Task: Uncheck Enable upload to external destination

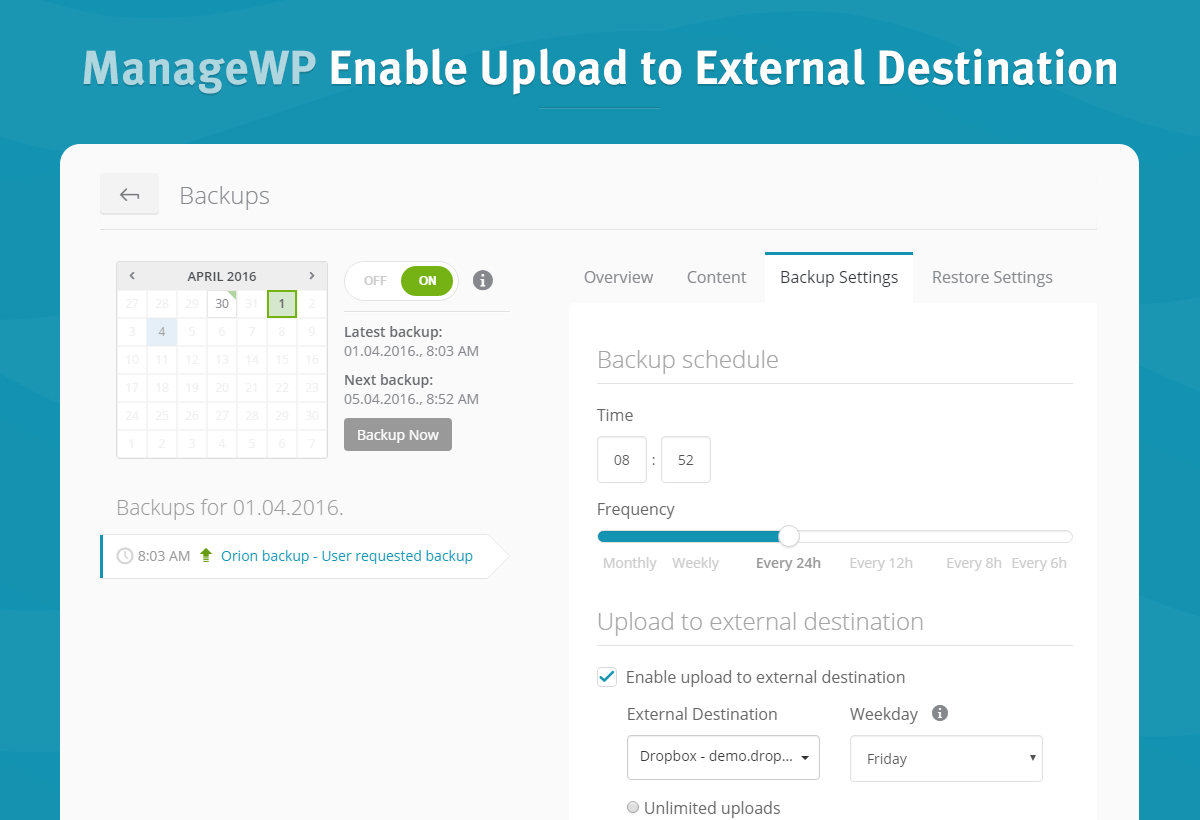Action: click(x=606, y=677)
